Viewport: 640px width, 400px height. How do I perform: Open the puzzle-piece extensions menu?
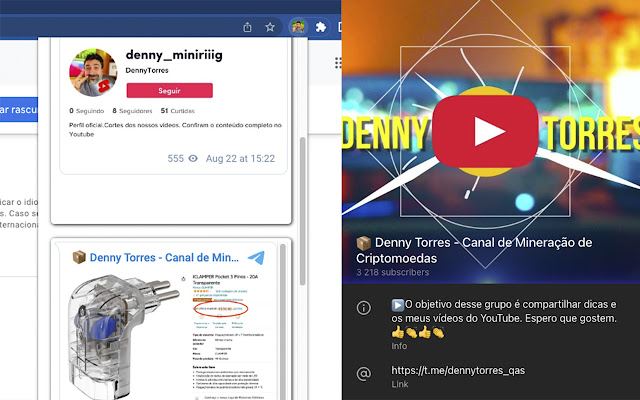321,27
